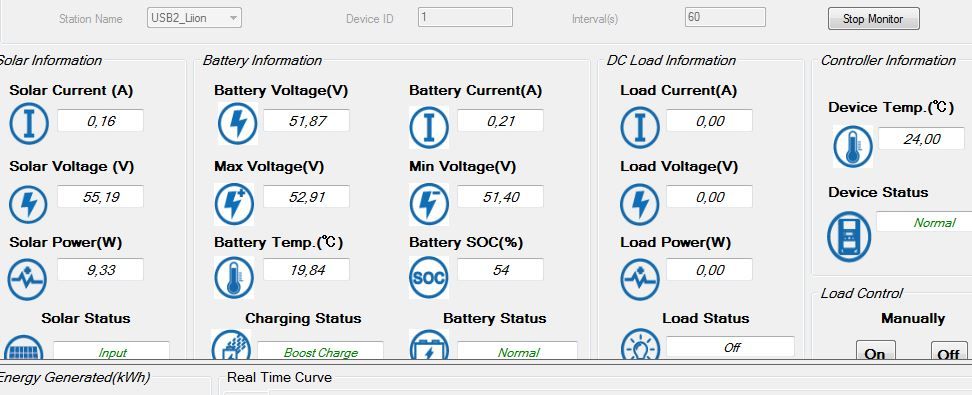Click the Solar Voltage lightning bolt icon
The width and height of the screenshot is (972, 395).
tap(28, 204)
